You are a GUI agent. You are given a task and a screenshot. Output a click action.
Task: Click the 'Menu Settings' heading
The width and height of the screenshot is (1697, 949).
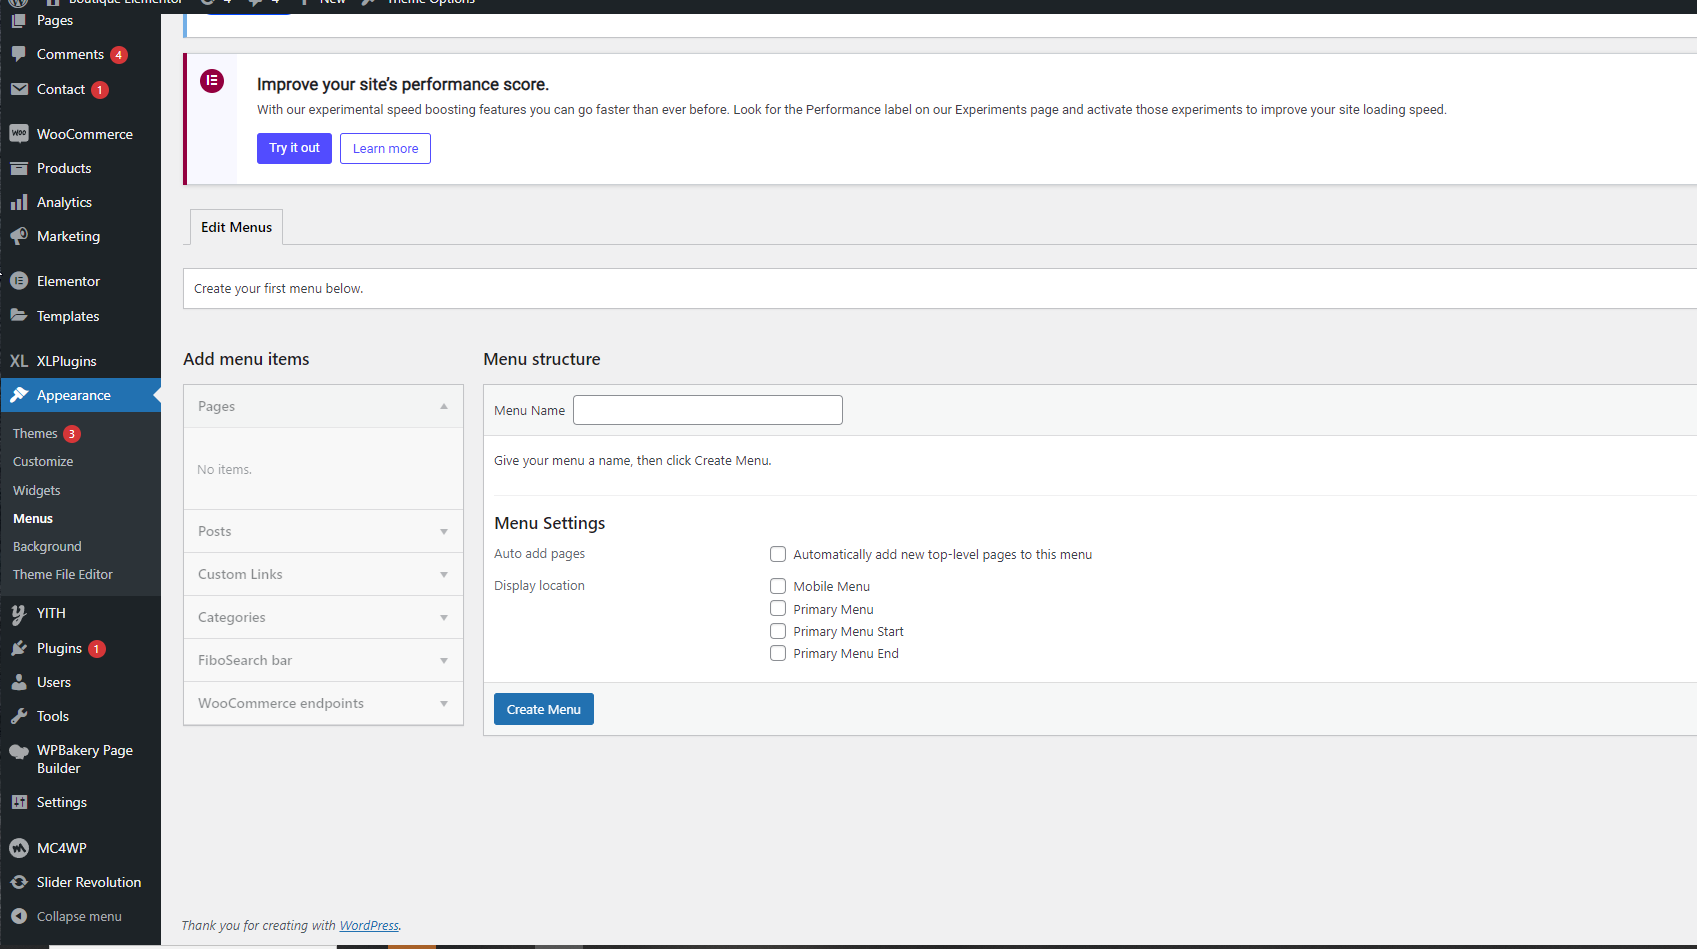[x=550, y=523]
